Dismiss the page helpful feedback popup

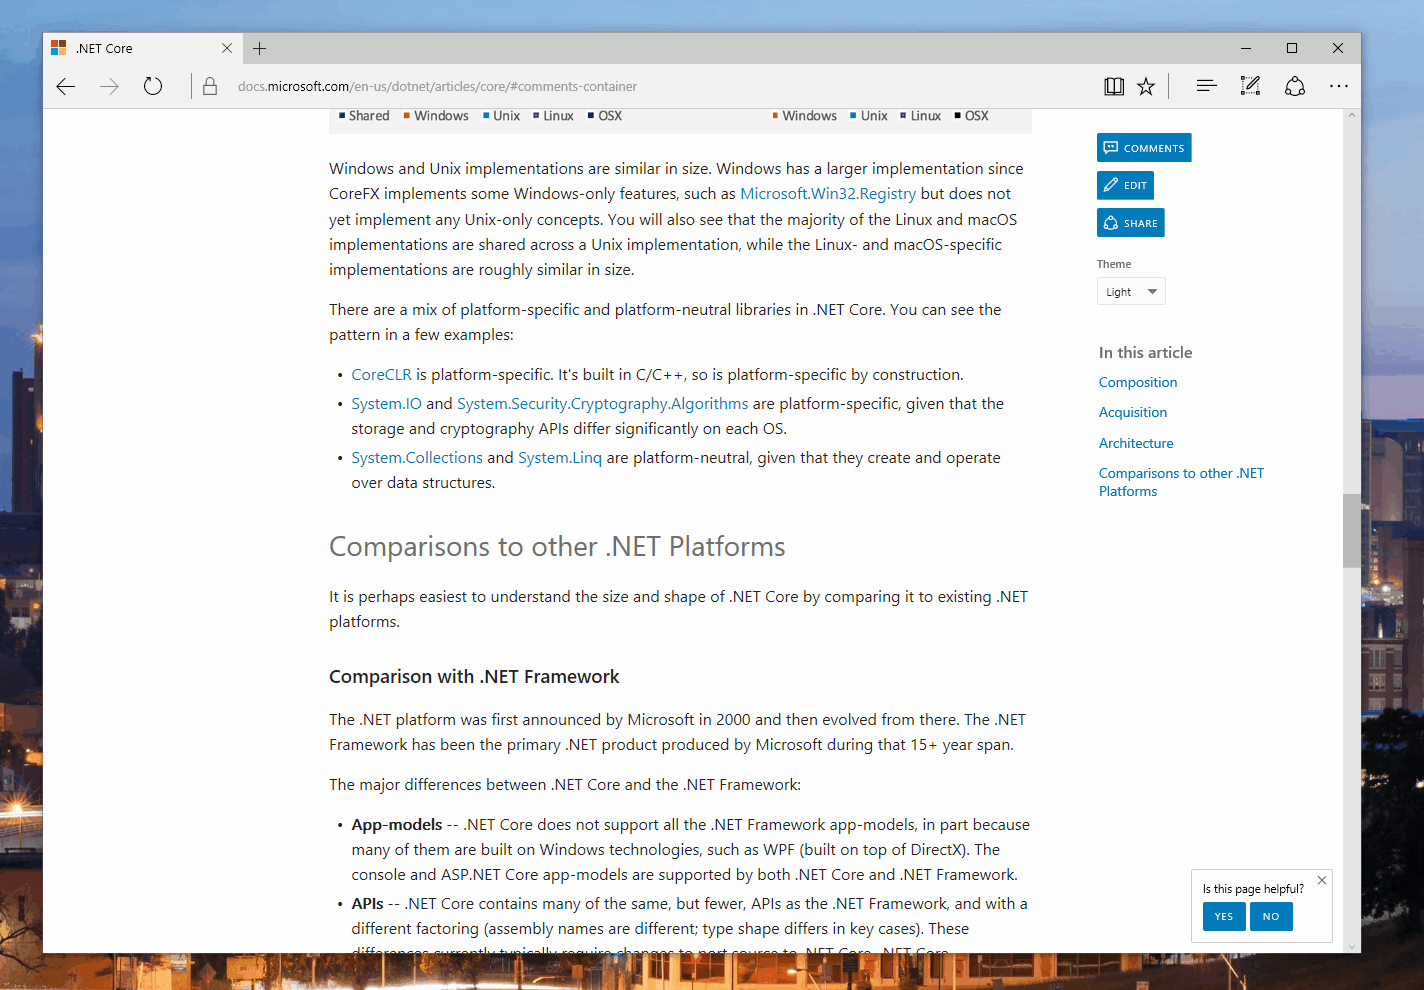pos(1322,880)
